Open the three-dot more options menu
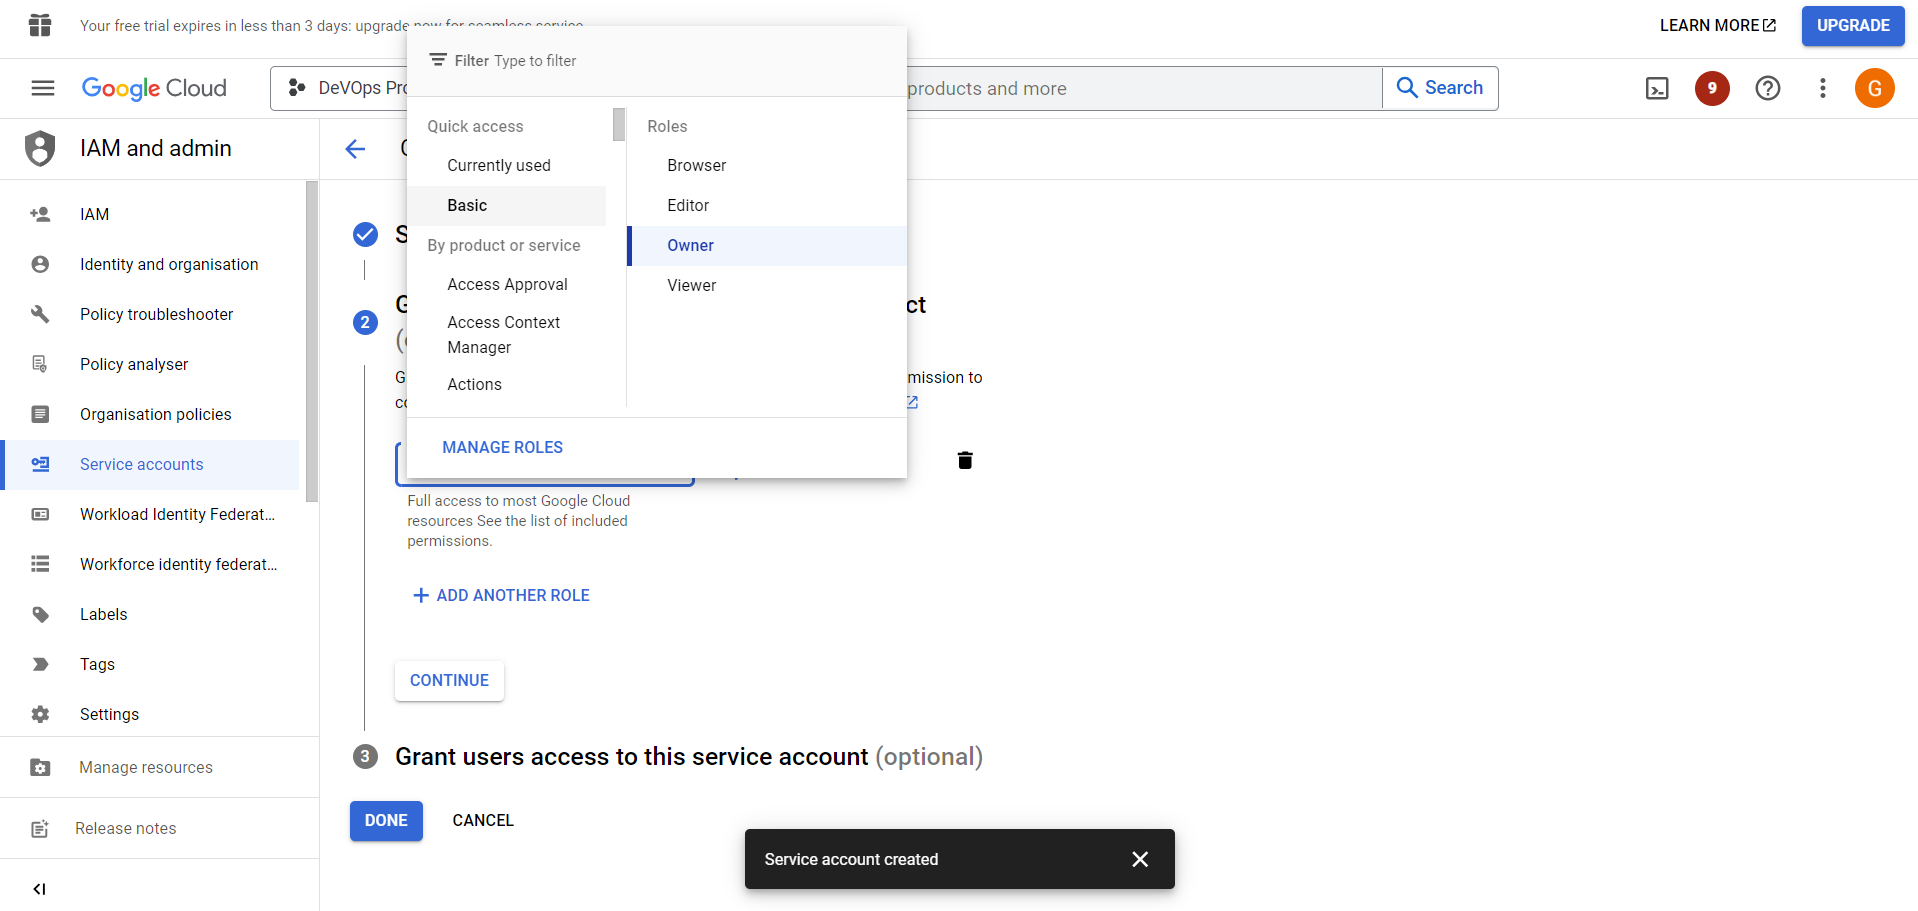Screen dimensions: 1918x911 click(1822, 89)
